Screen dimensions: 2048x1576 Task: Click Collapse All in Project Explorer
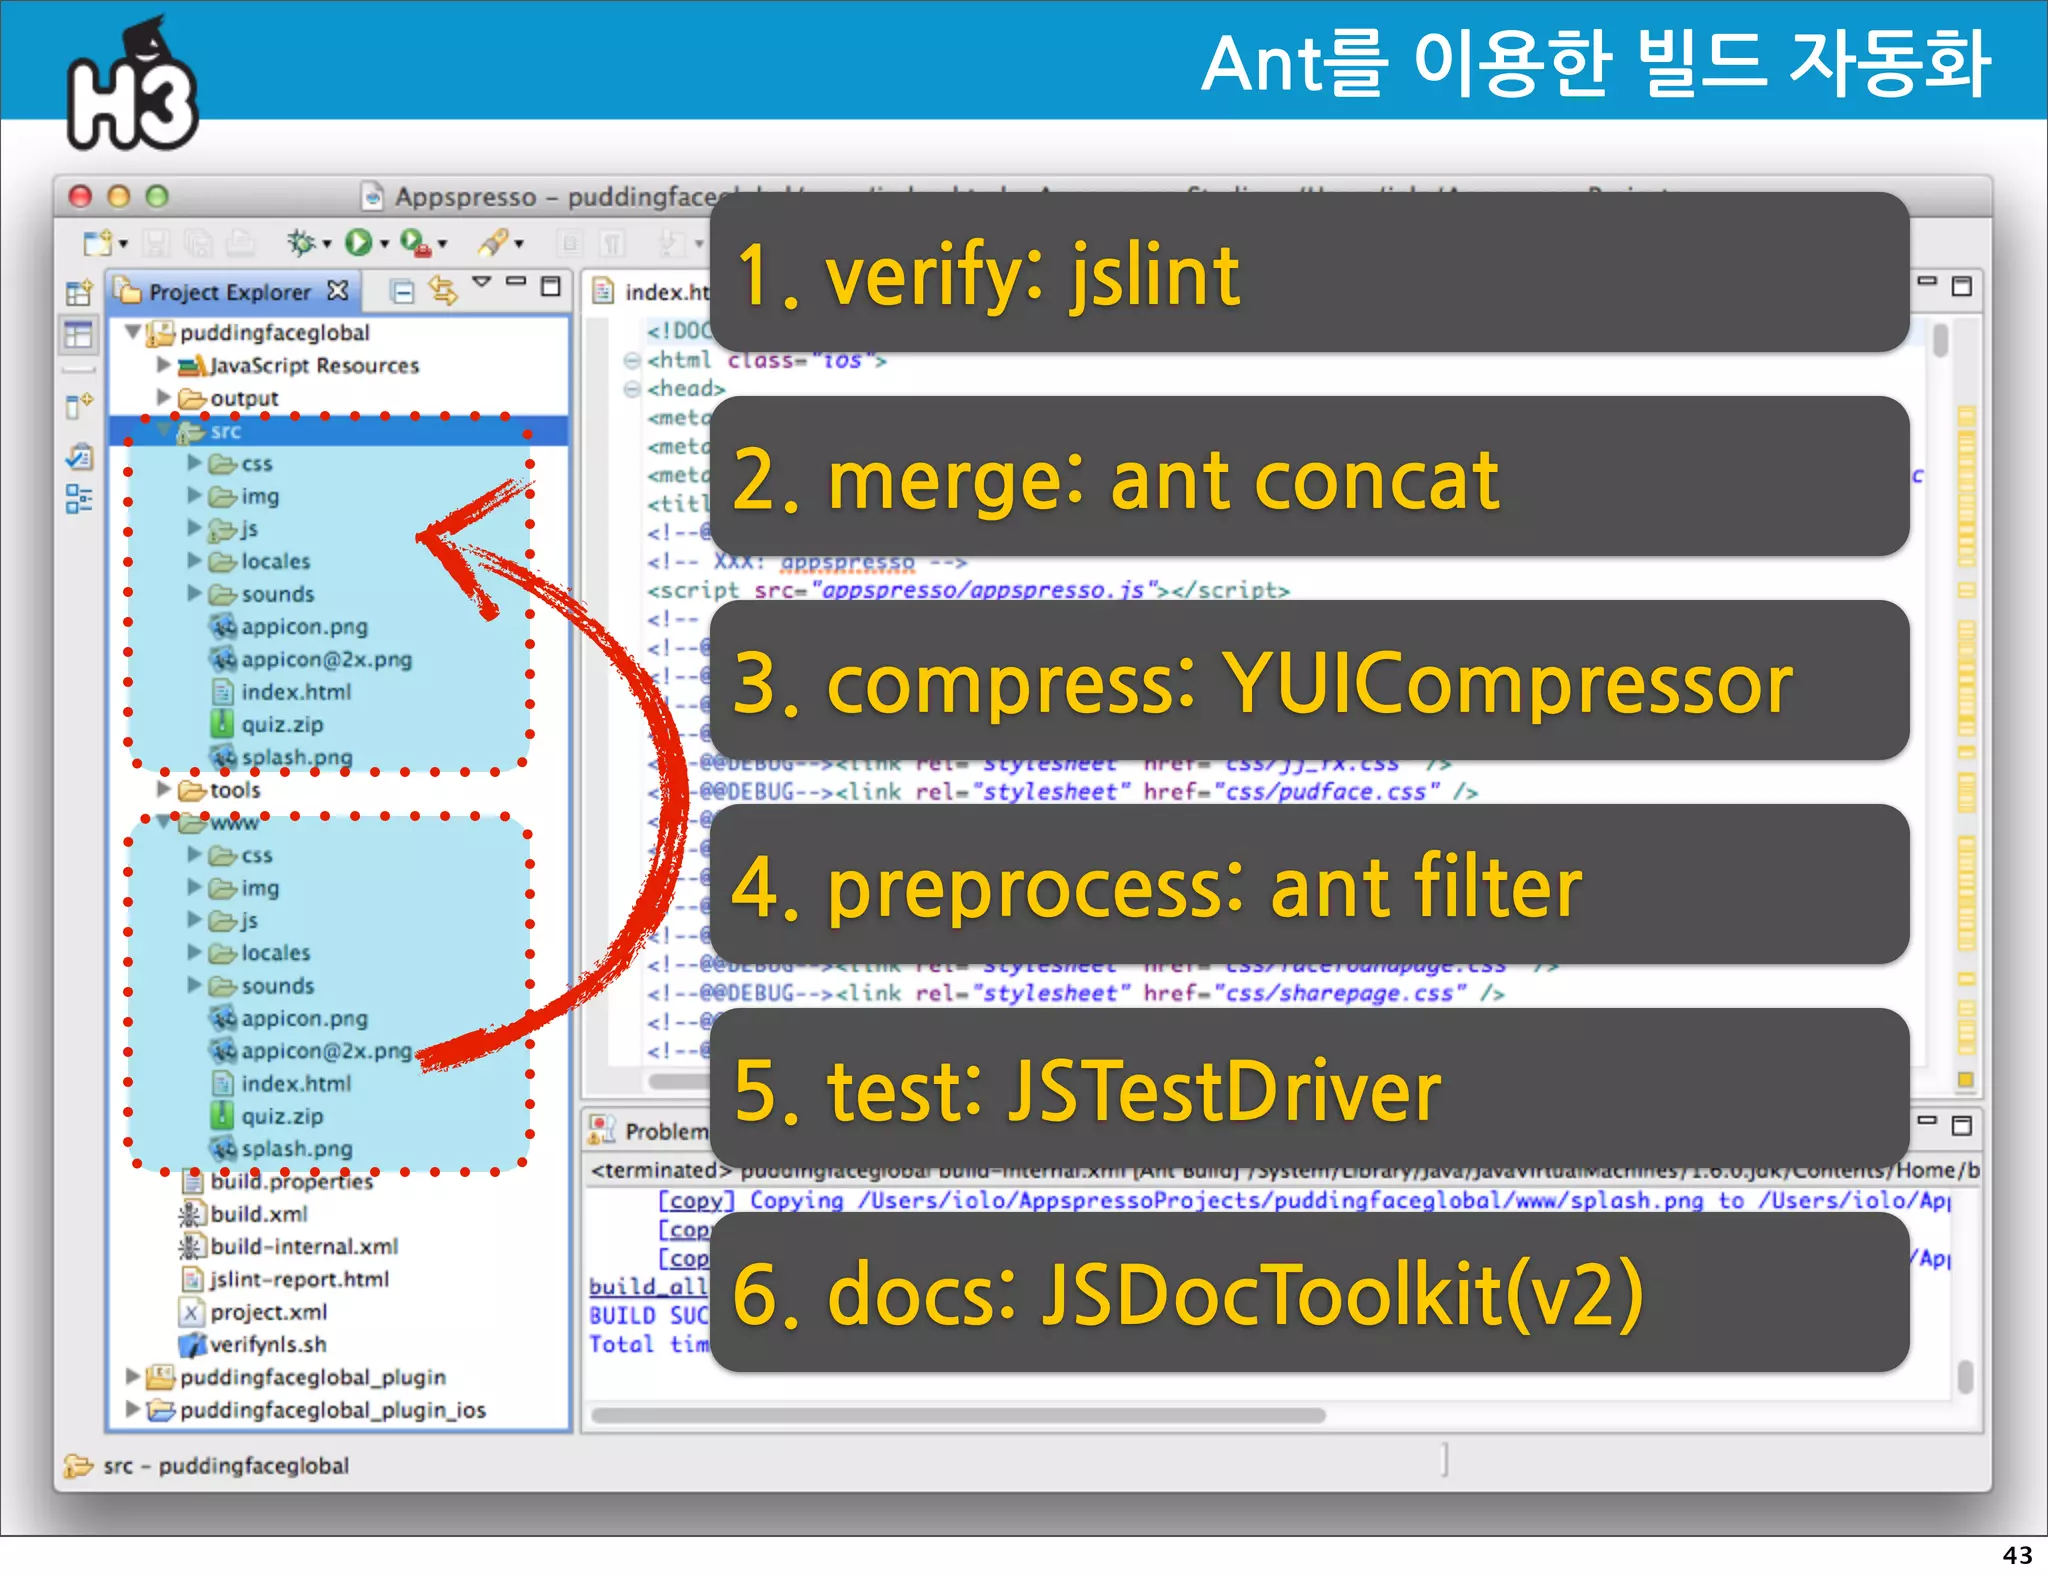(402, 291)
